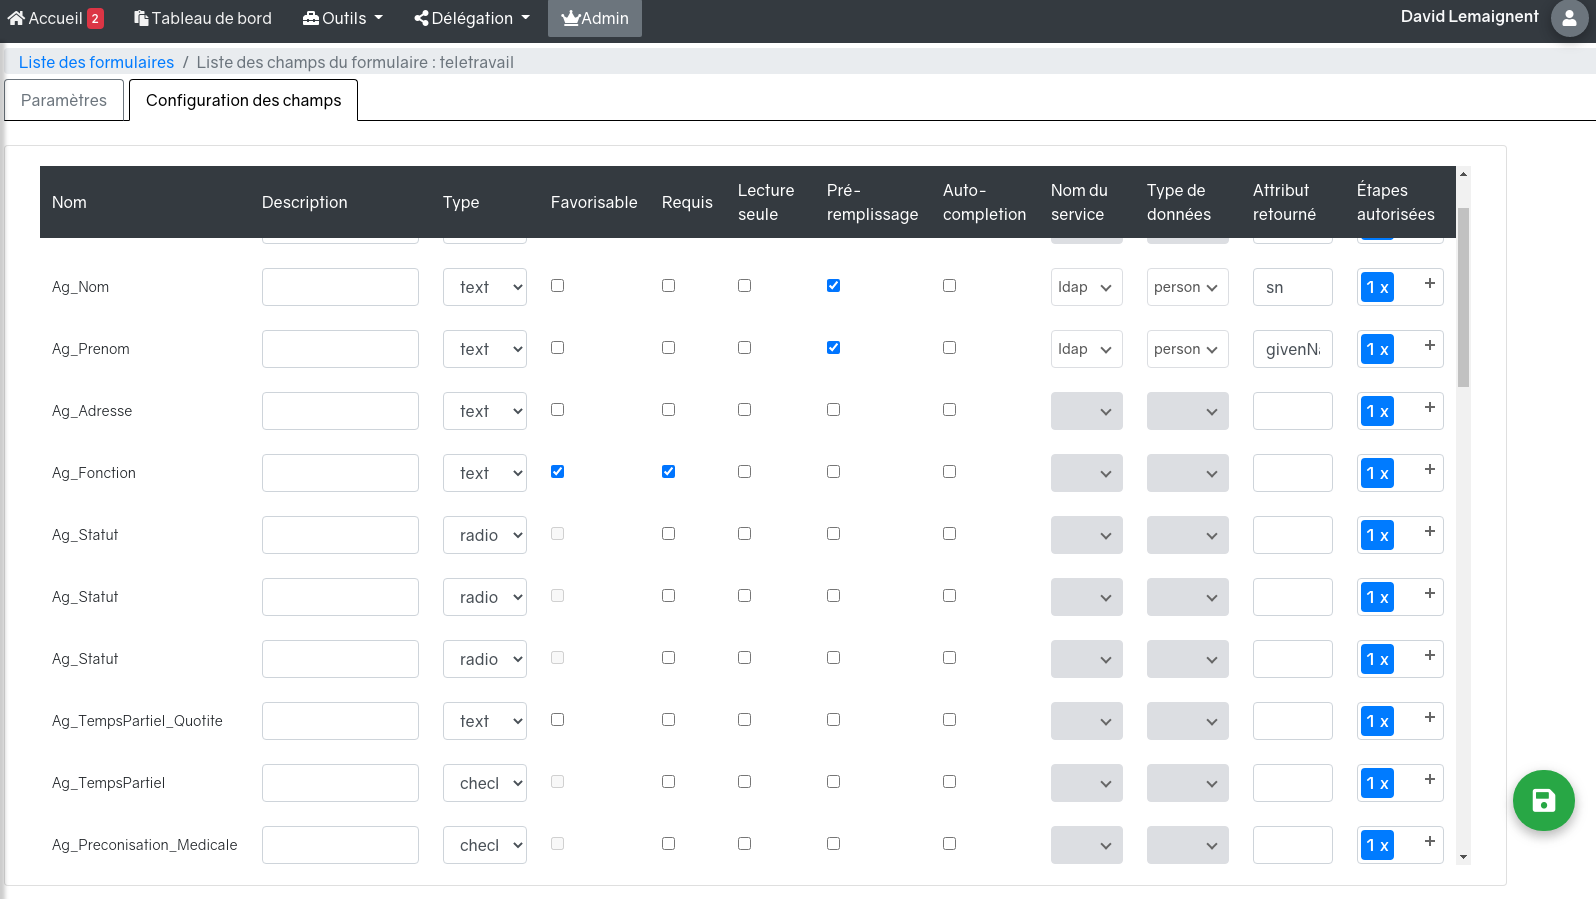1596x899 pixels.
Task: Click the table's vertical scrollbar thumb
Action: [x=1463, y=296]
